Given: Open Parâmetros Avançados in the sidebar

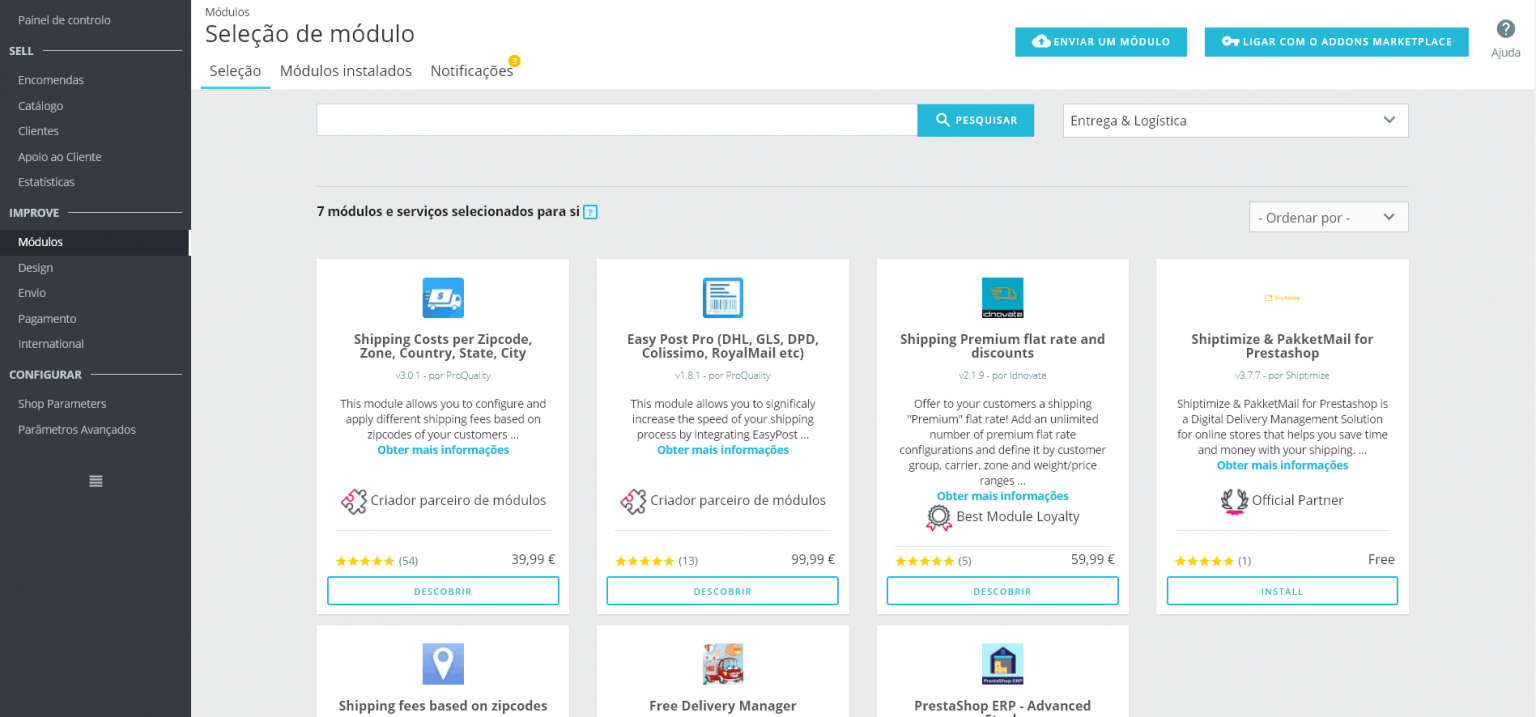Looking at the screenshot, I should pyautogui.click(x=77, y=430).
